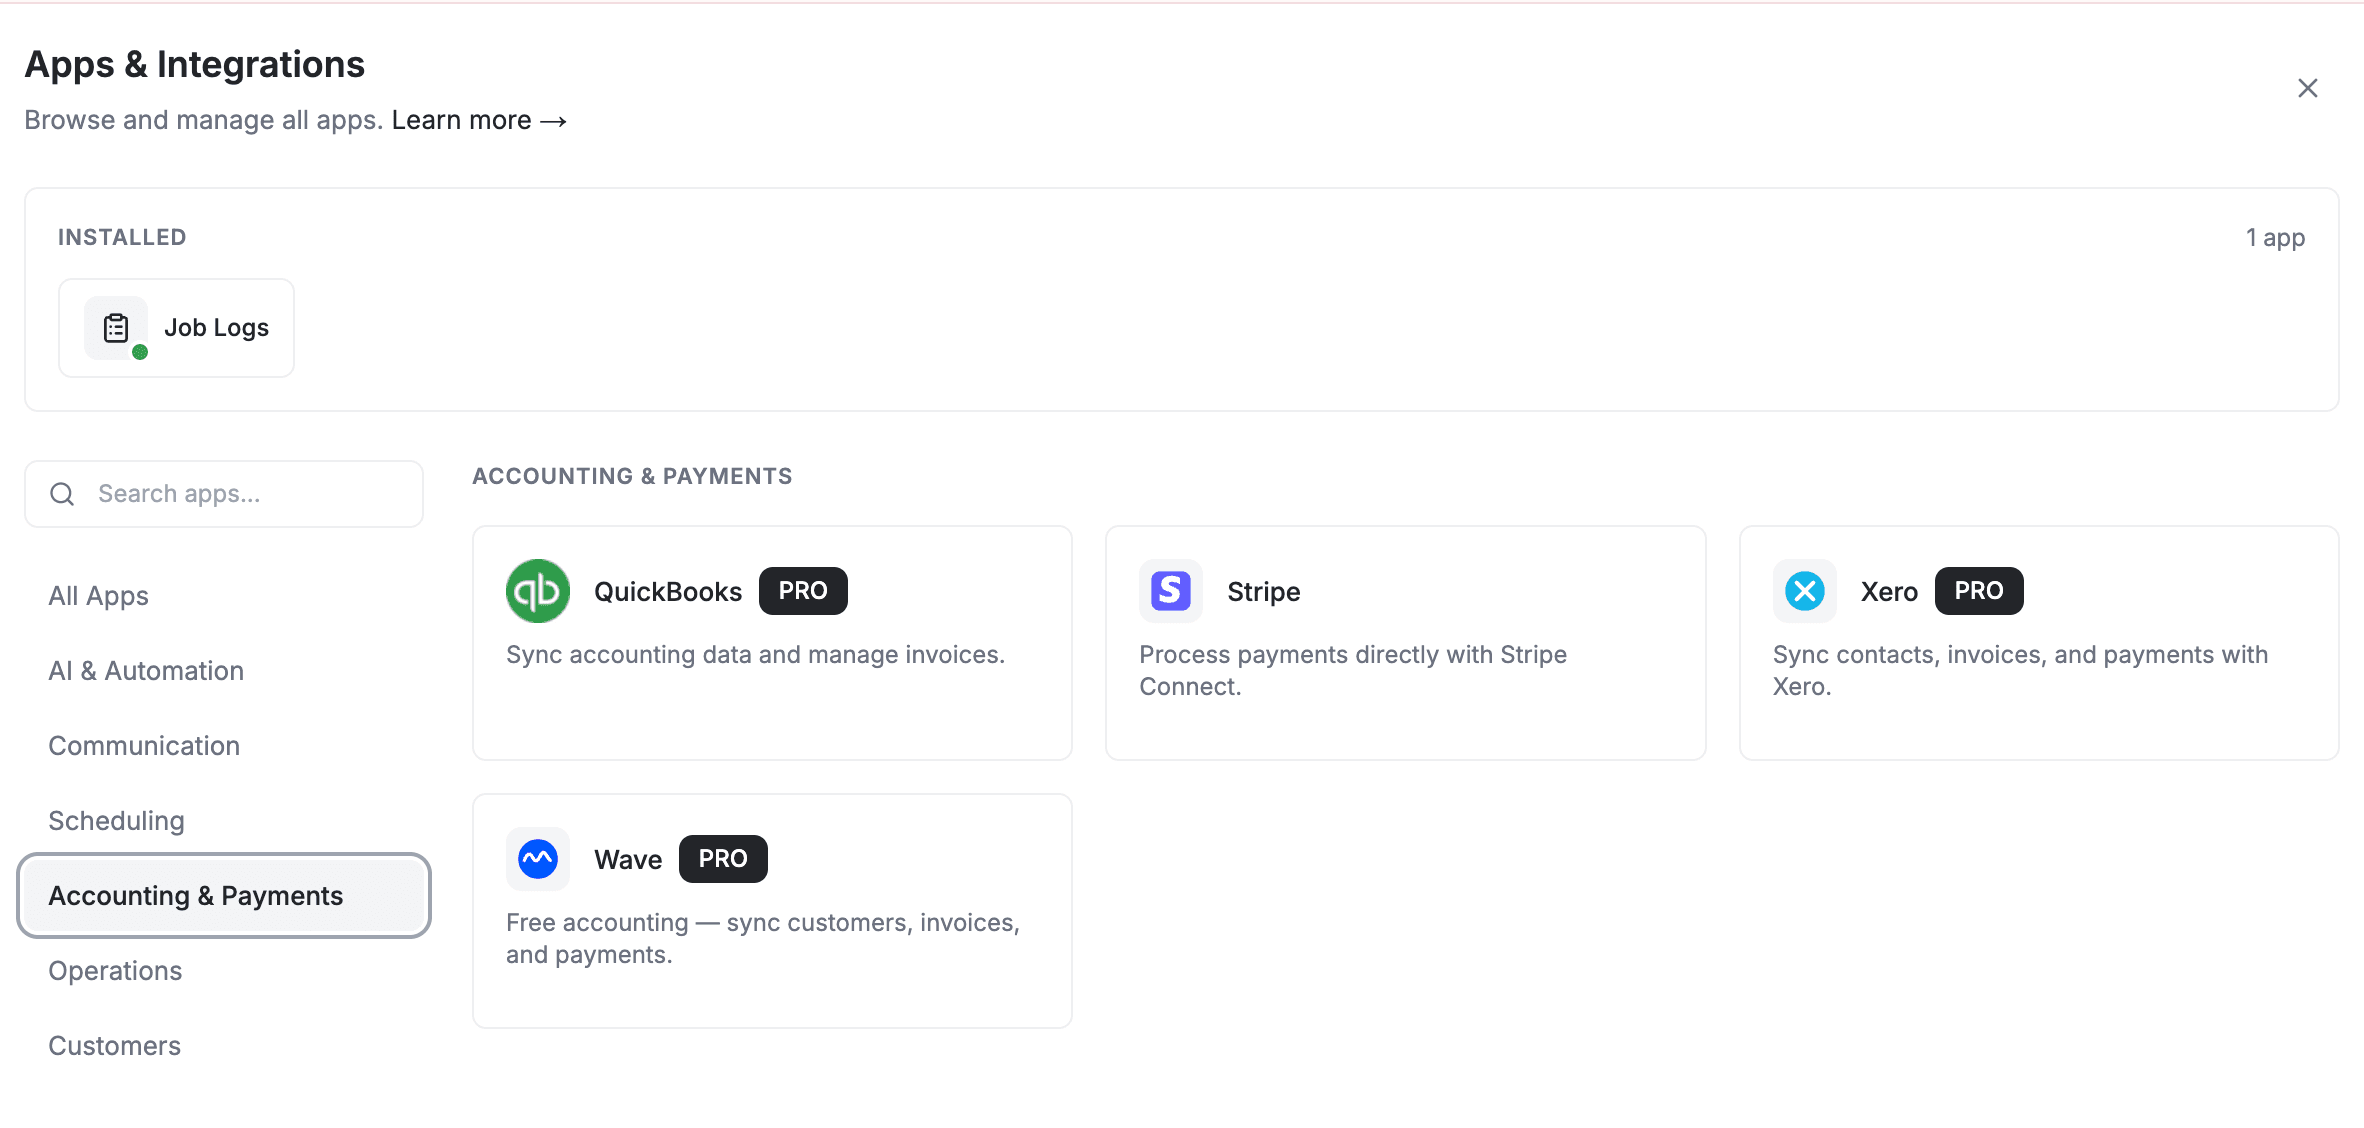The image size is (2364, 1128).
Task: Open the Scheduling apps list
Action: coord(116,820)
